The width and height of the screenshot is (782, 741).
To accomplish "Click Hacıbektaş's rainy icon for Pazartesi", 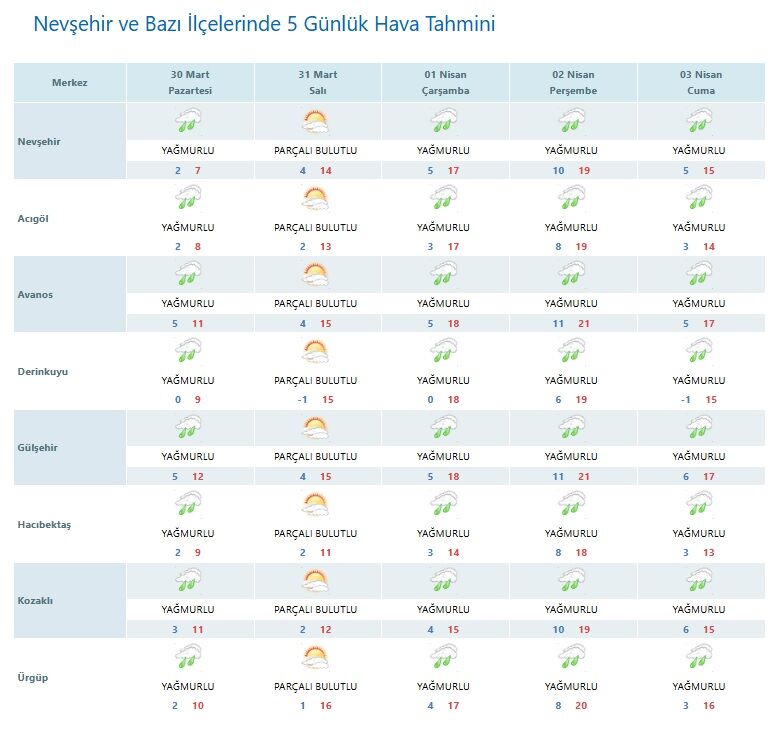I will [x=188, y=506].
